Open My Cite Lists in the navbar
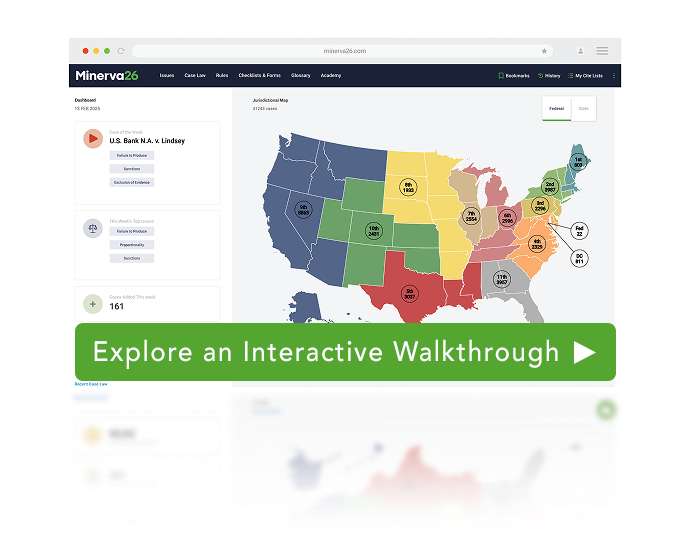691x545 pixels. 586,76
